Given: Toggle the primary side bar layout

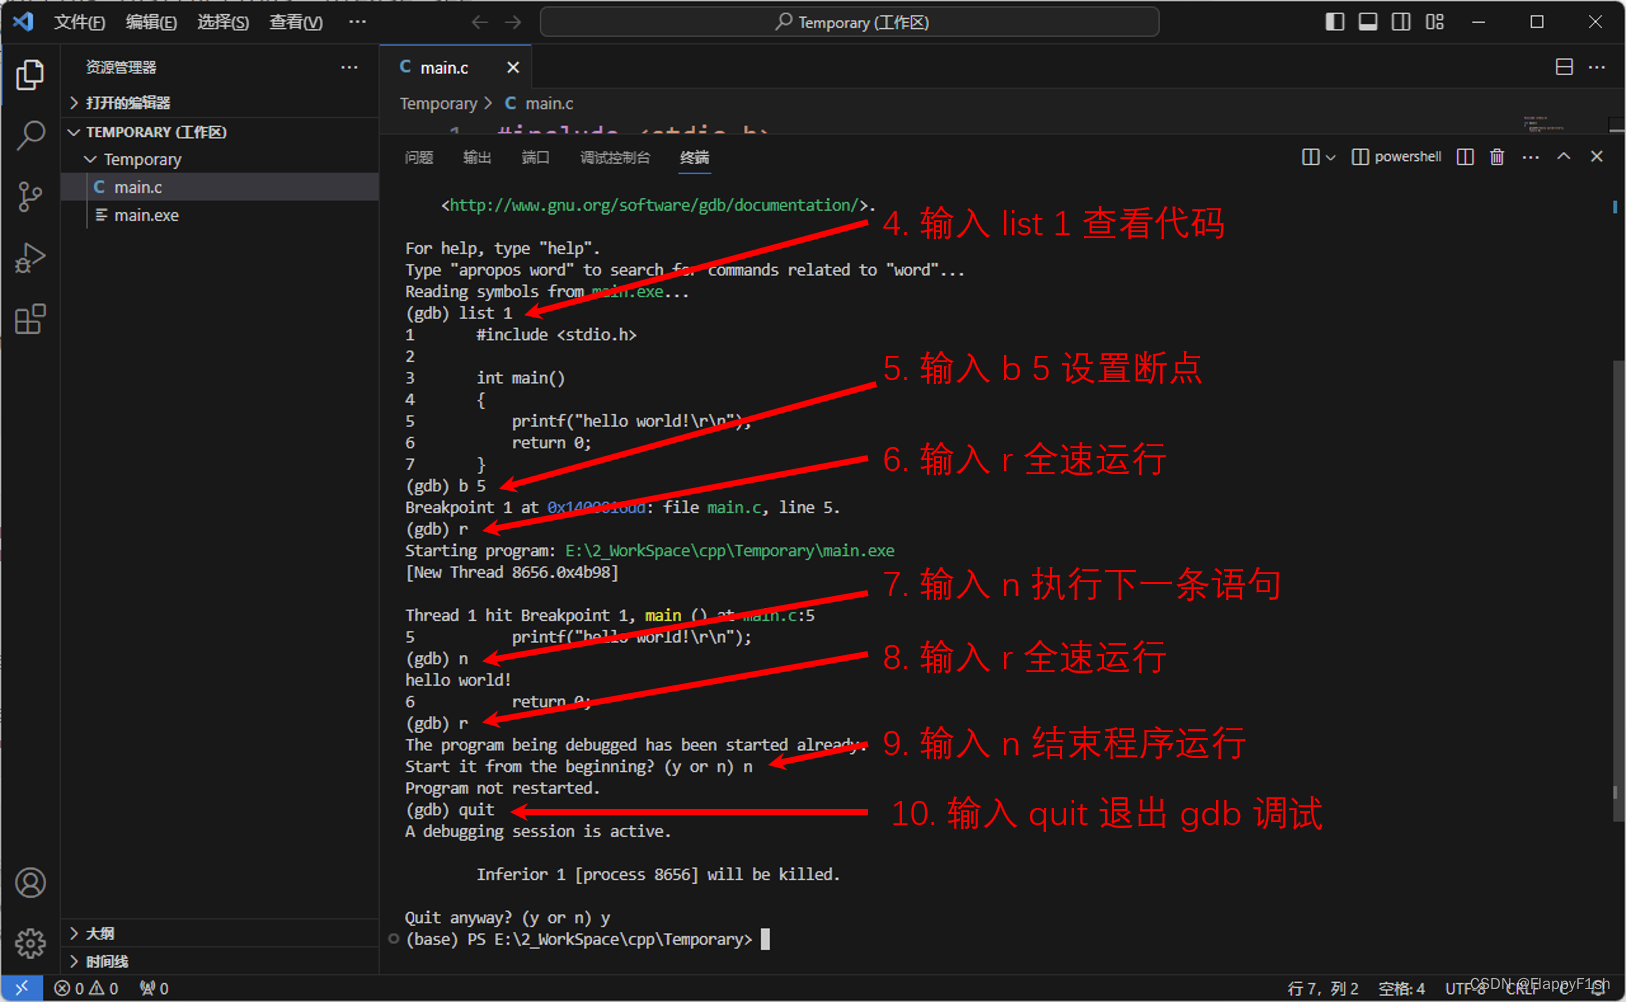Looking at the screenshot, I should click(x=1335, y=22).
